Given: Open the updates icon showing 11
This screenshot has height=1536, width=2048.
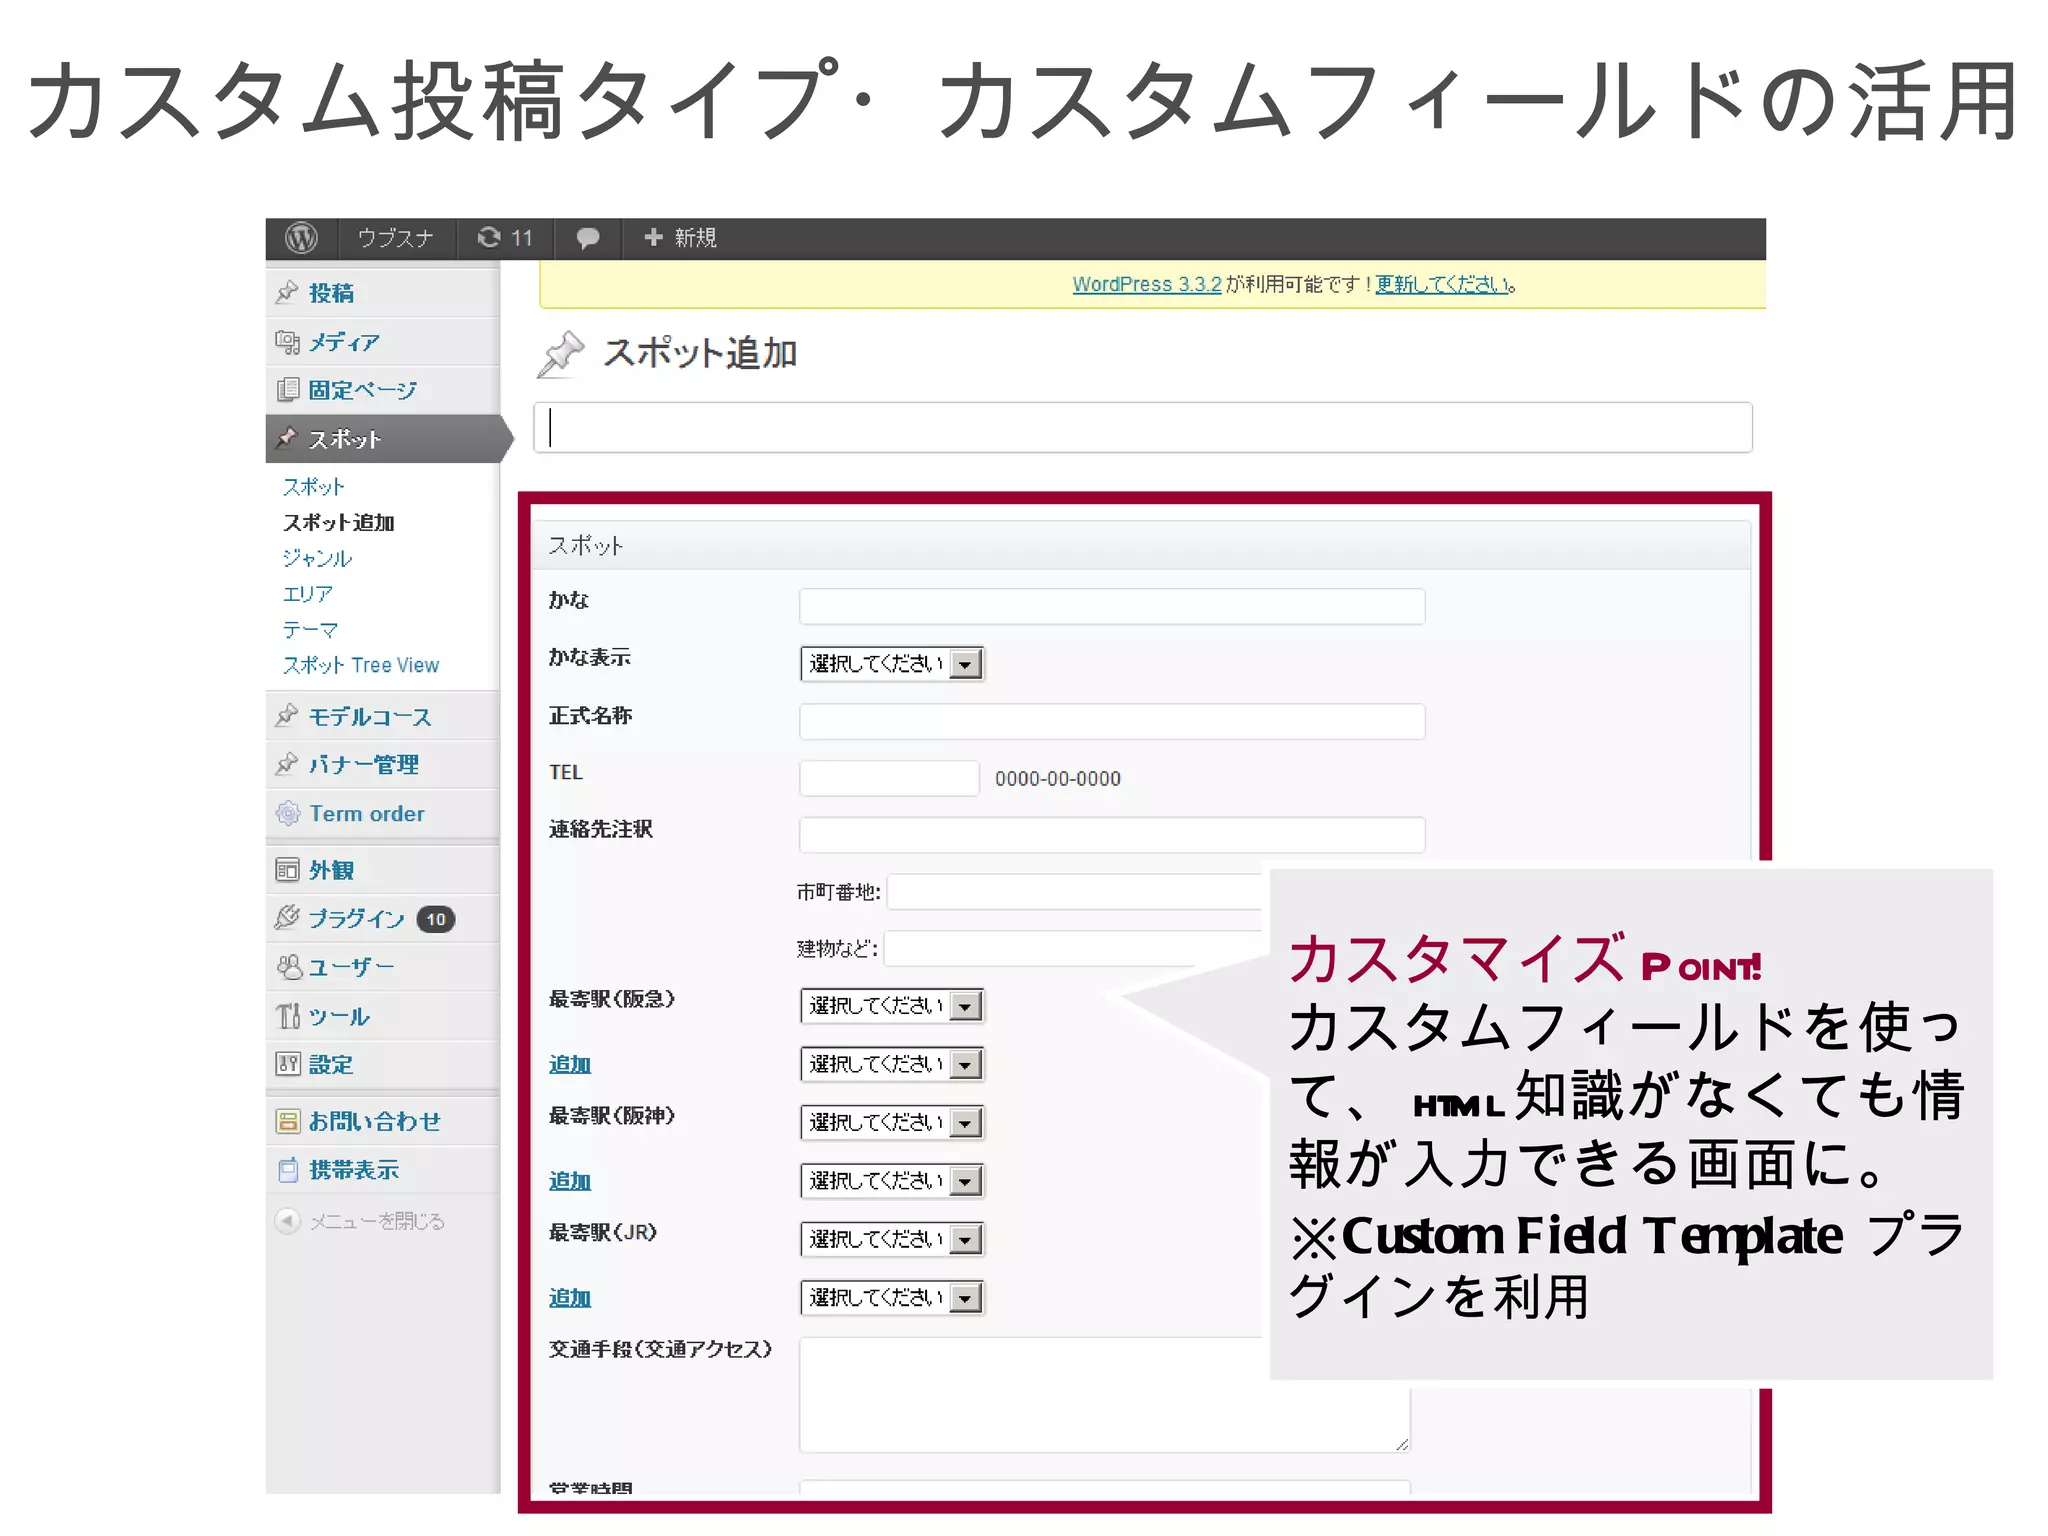Looking at the screenshot, I should 489,237.
